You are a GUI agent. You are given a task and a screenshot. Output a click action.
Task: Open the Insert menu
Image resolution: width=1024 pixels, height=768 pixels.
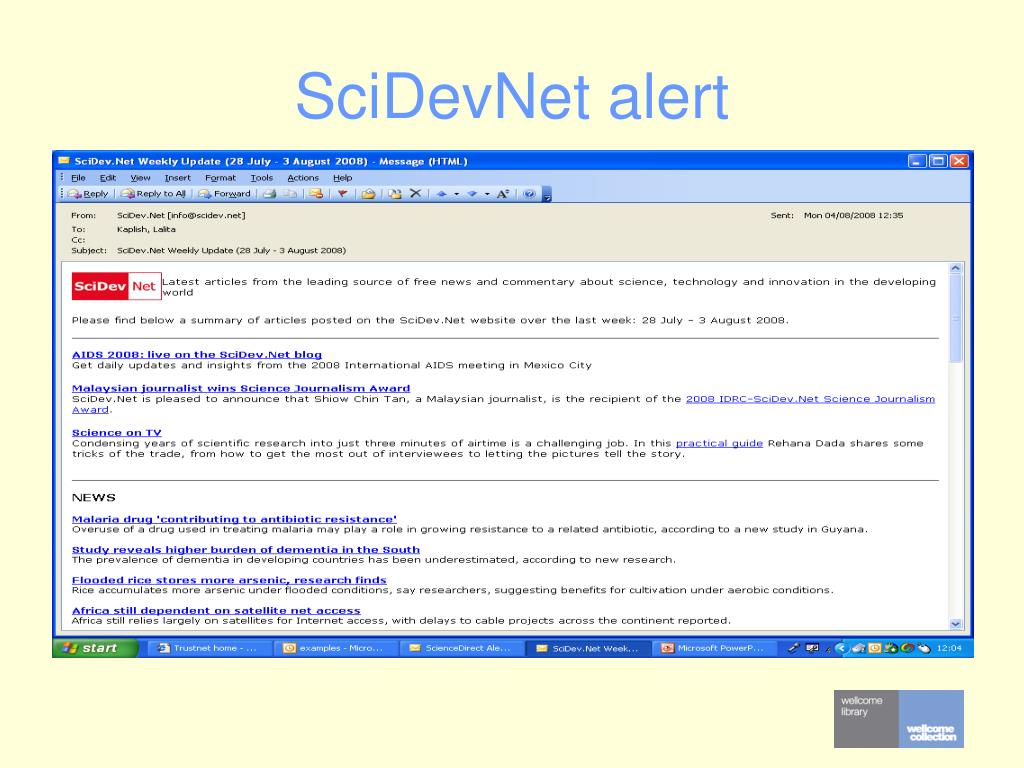[178, 178]
